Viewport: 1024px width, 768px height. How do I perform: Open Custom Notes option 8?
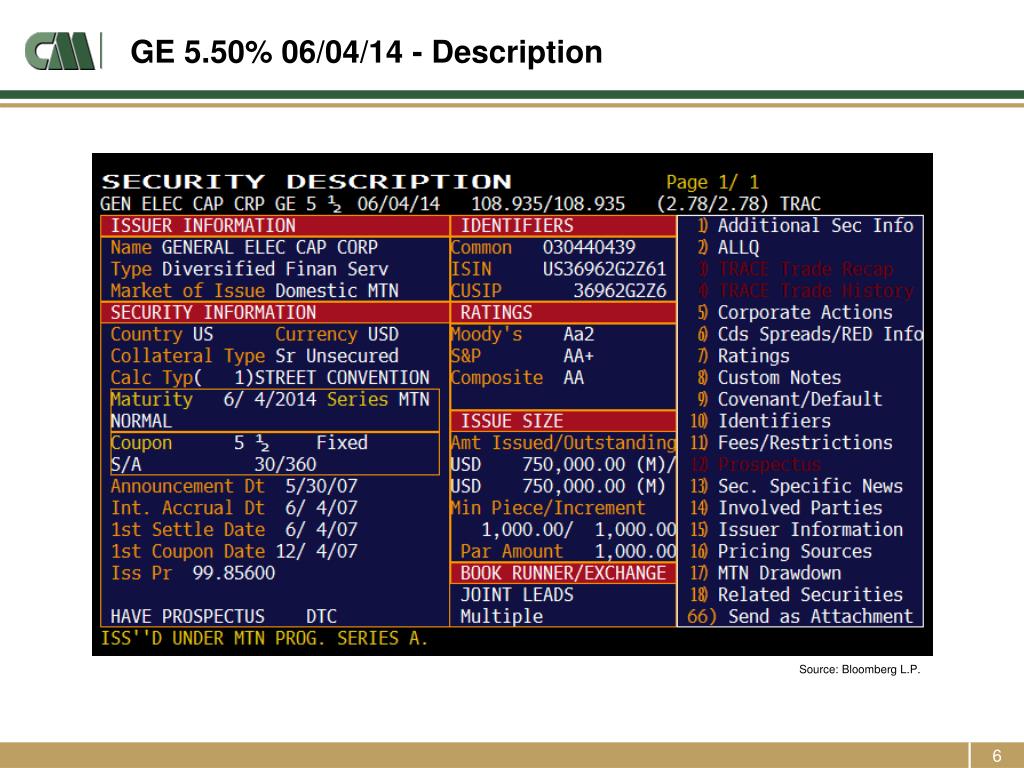769,377
